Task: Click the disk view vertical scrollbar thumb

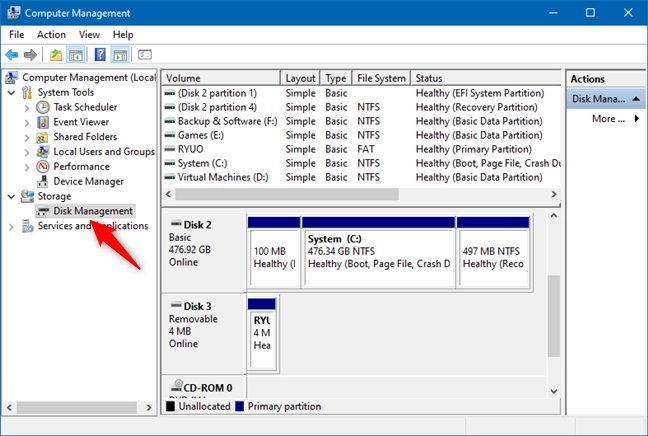Action: [554, 316]
